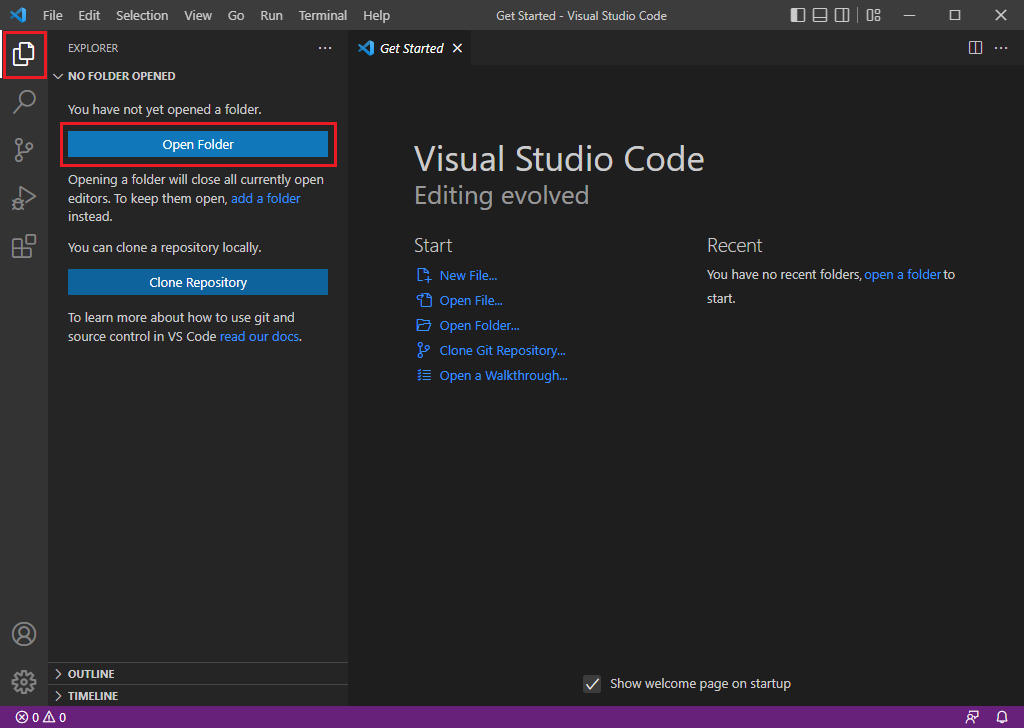Close the Get Started tab
Screen dimensions: 1024x728
[x=457, y=48]
